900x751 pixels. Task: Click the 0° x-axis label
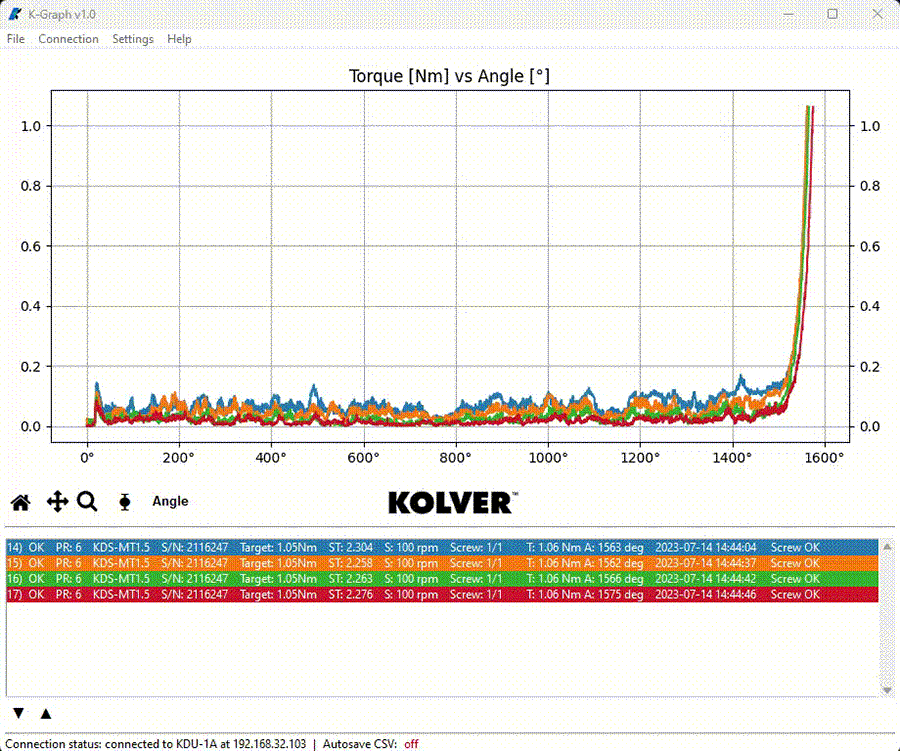tap(87, 458)
